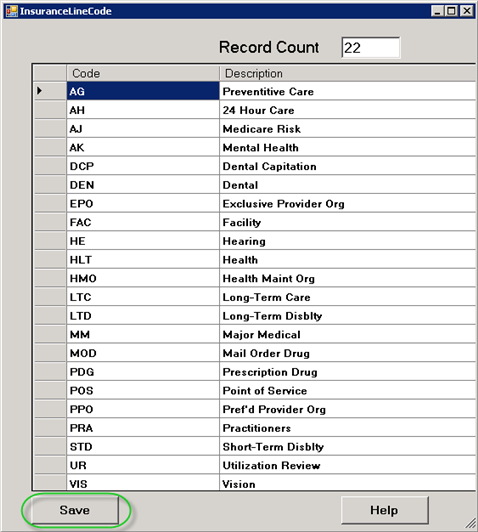Click the Health Maint Org description

[x=348, y=278]
